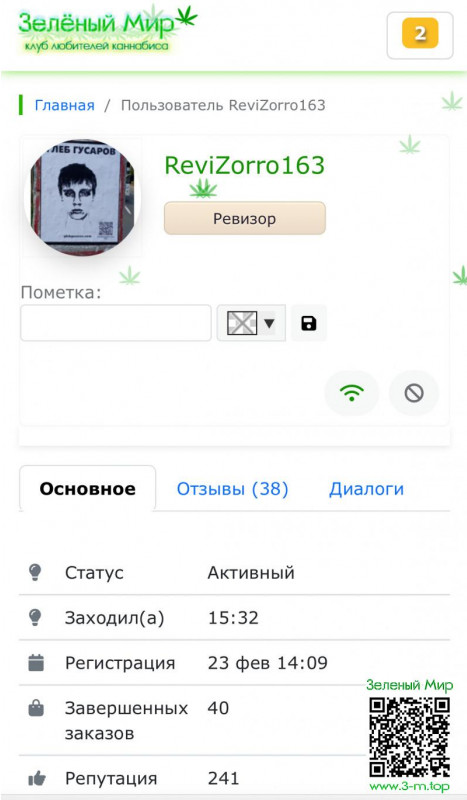Click the calendar icon beside Регистрация
The image size is (467, 800).
click(36, 663)
